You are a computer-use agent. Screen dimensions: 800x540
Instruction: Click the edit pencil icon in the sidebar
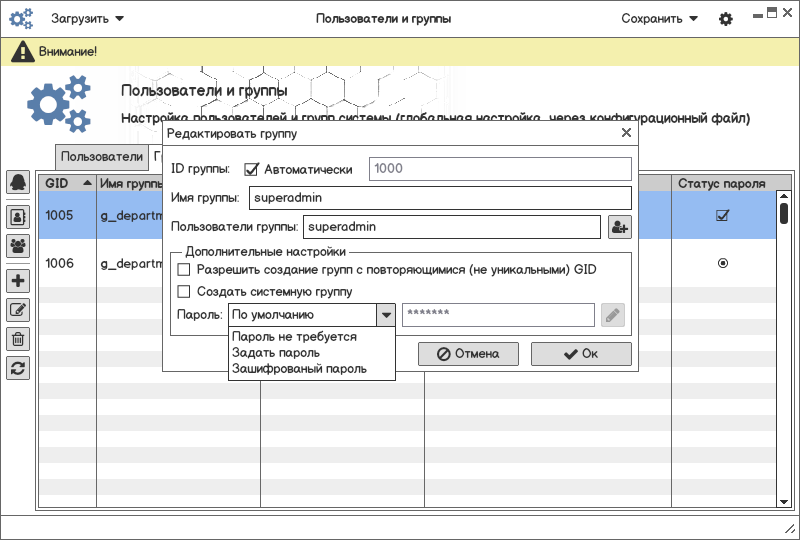click(18, 310)
